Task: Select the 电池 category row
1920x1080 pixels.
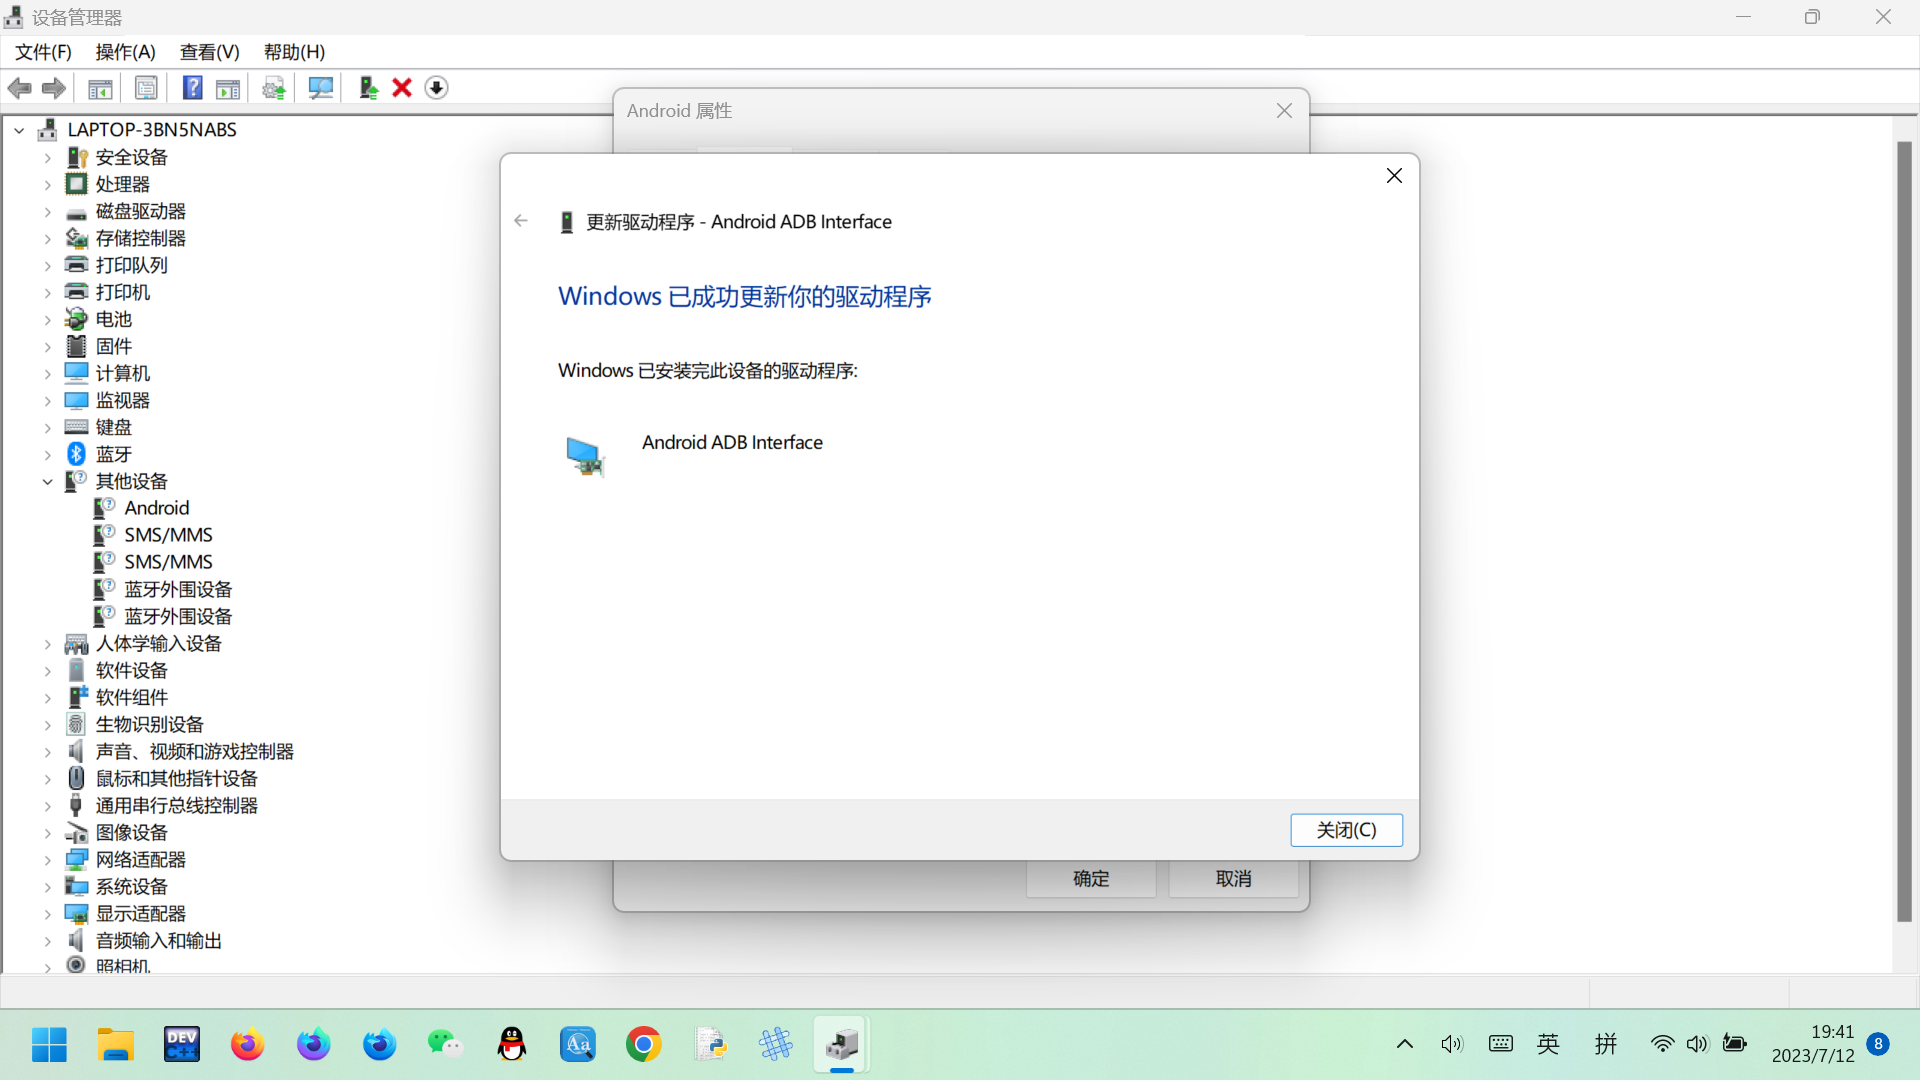Action: [x=114, y=320]
